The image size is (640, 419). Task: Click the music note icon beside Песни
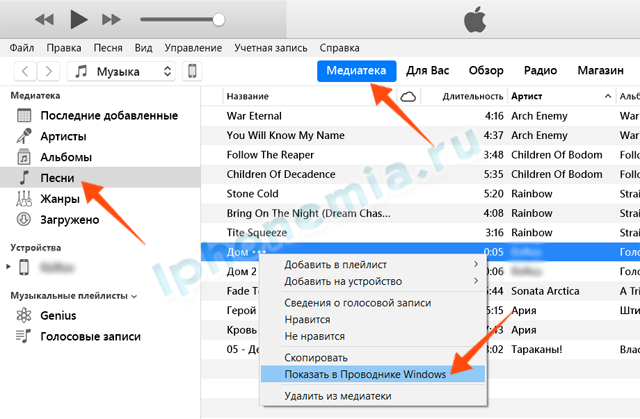pos(24,177)
